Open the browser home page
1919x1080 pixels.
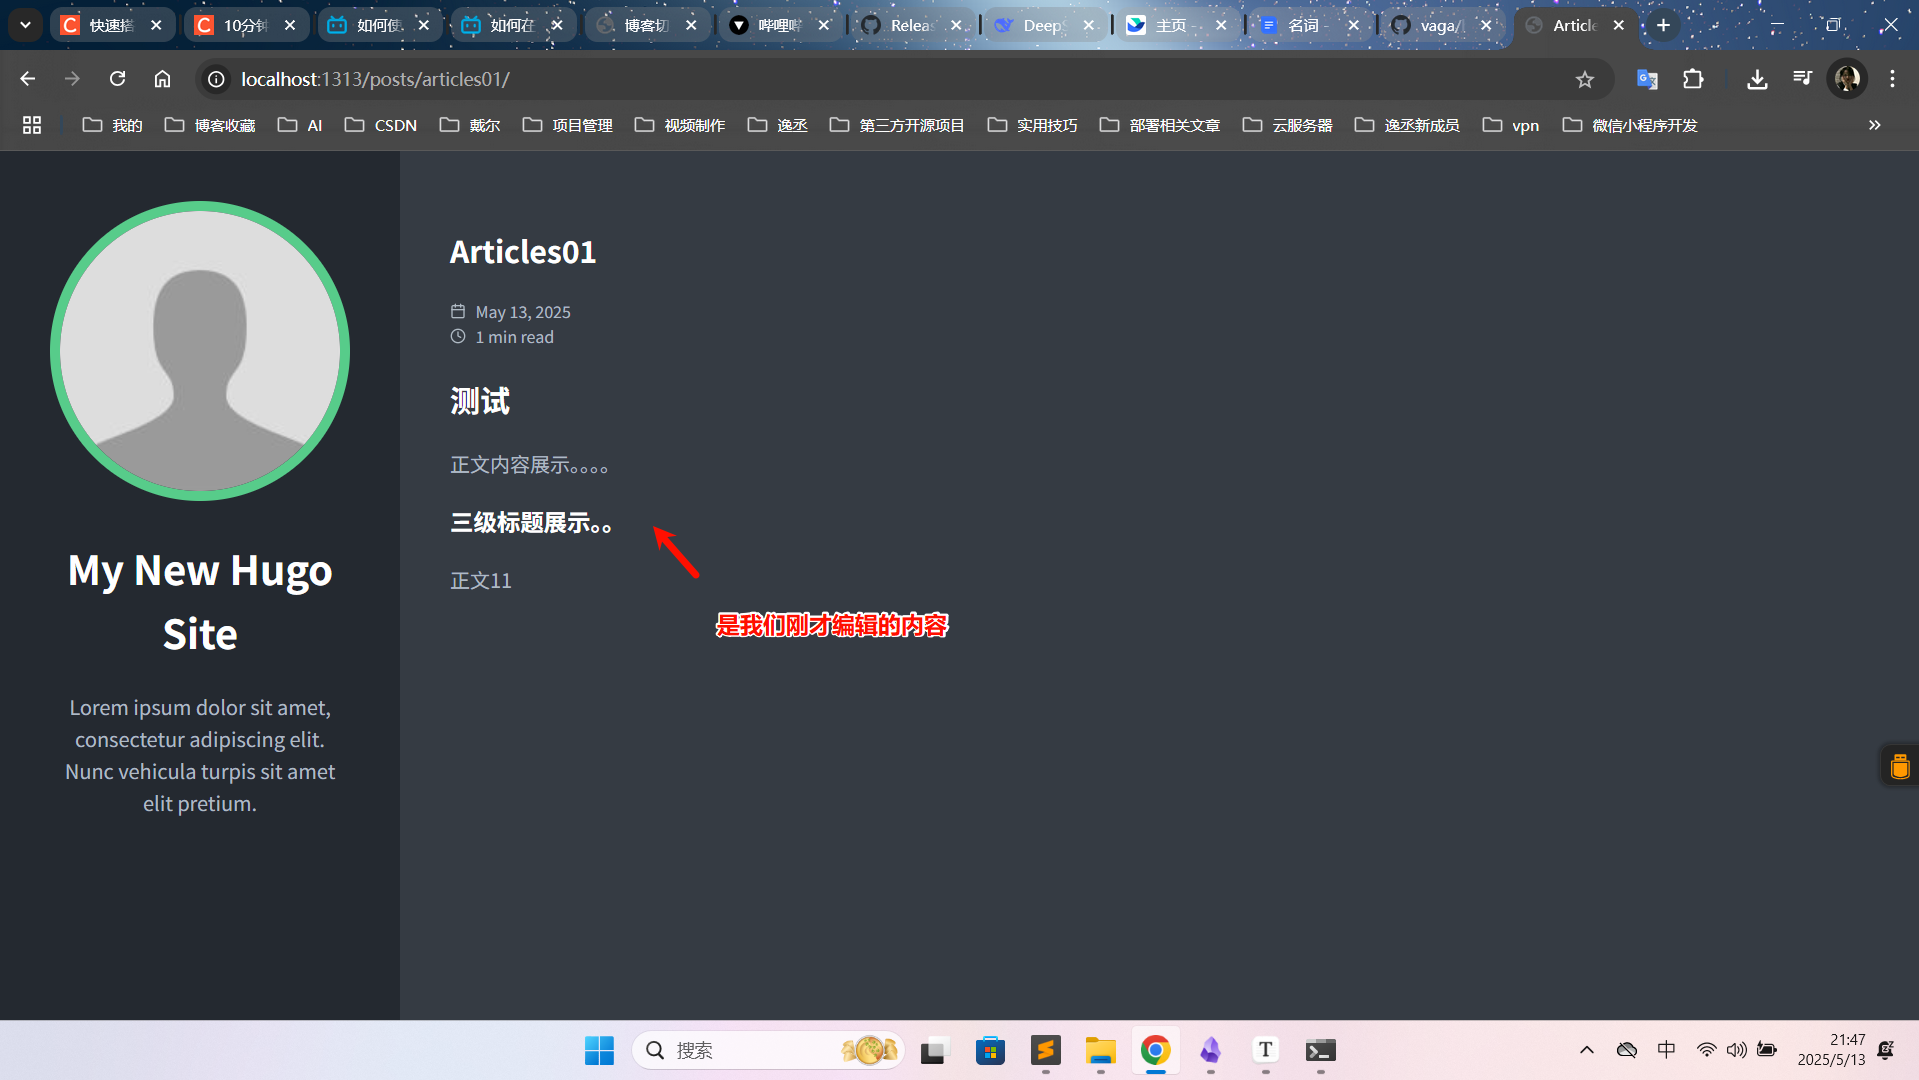point(162,79)
